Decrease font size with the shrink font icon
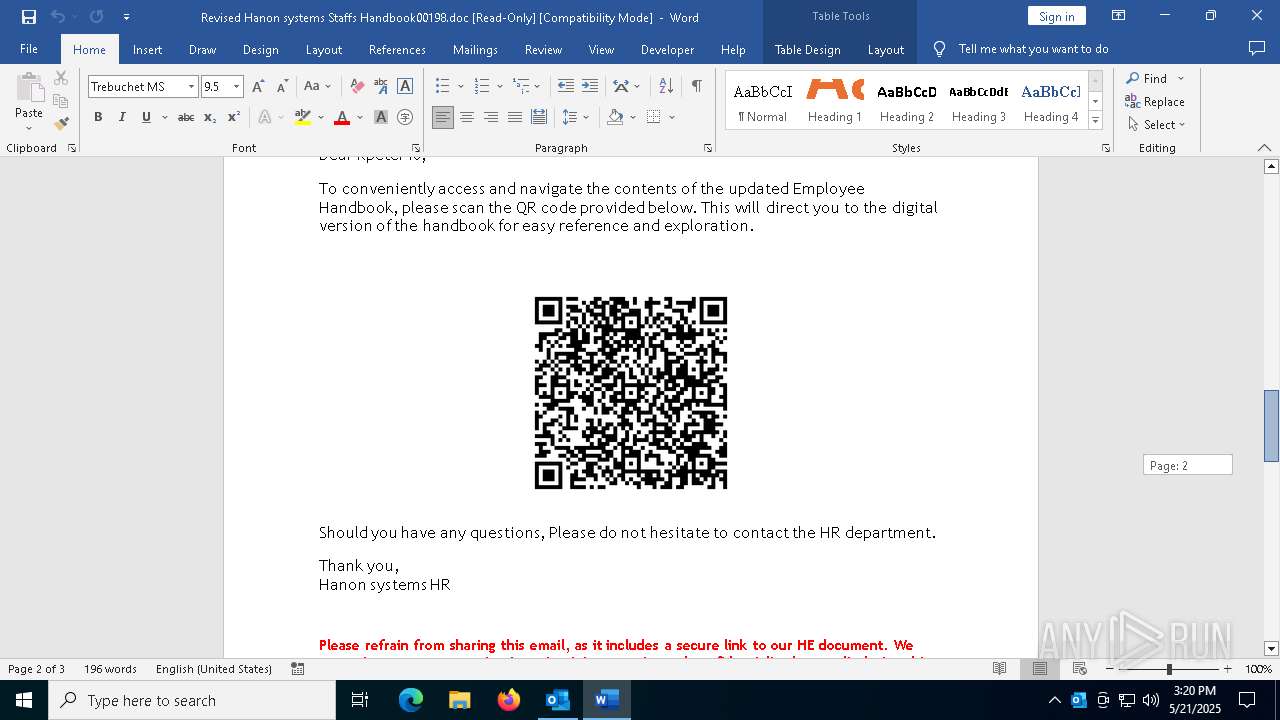The width and height of the screenshot is (1280, 720). [x=283, y=87]
